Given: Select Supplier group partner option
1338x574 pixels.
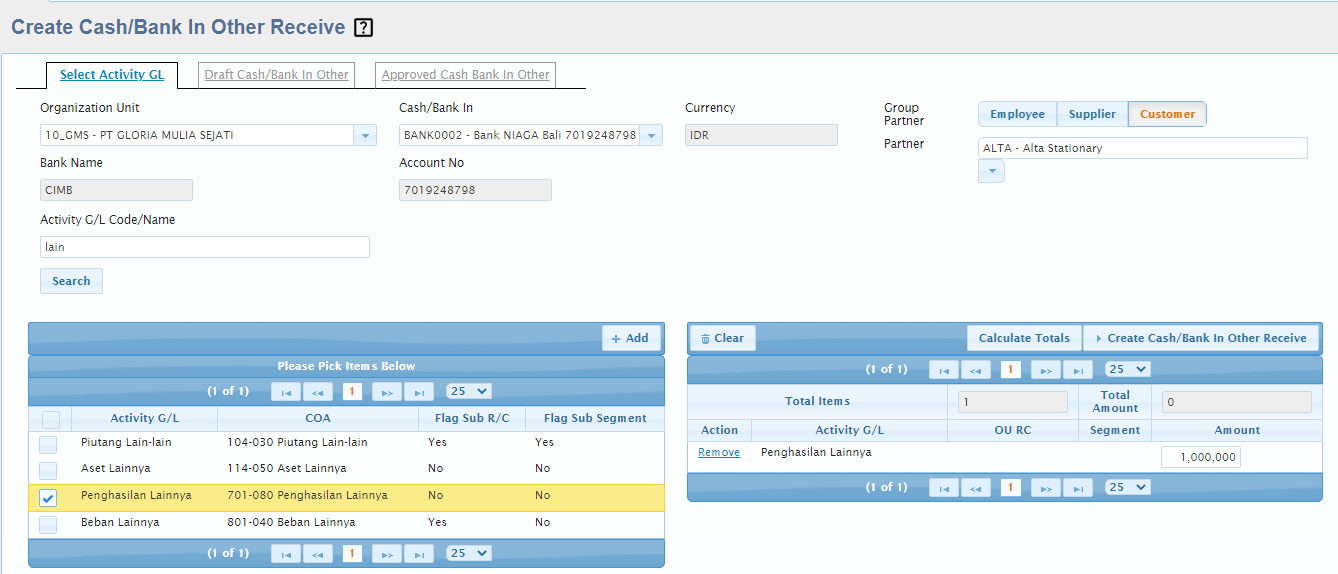Looking at the screenshot, I should (1092, 114).
